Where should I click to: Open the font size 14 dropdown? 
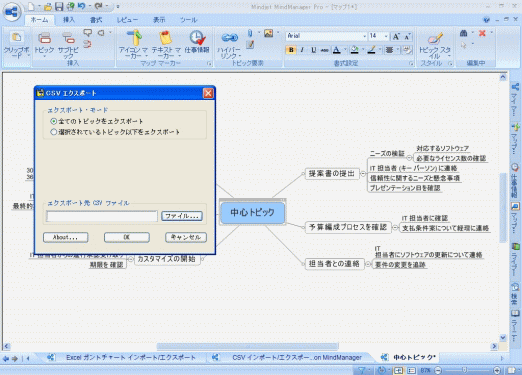[x=378, y=36]
